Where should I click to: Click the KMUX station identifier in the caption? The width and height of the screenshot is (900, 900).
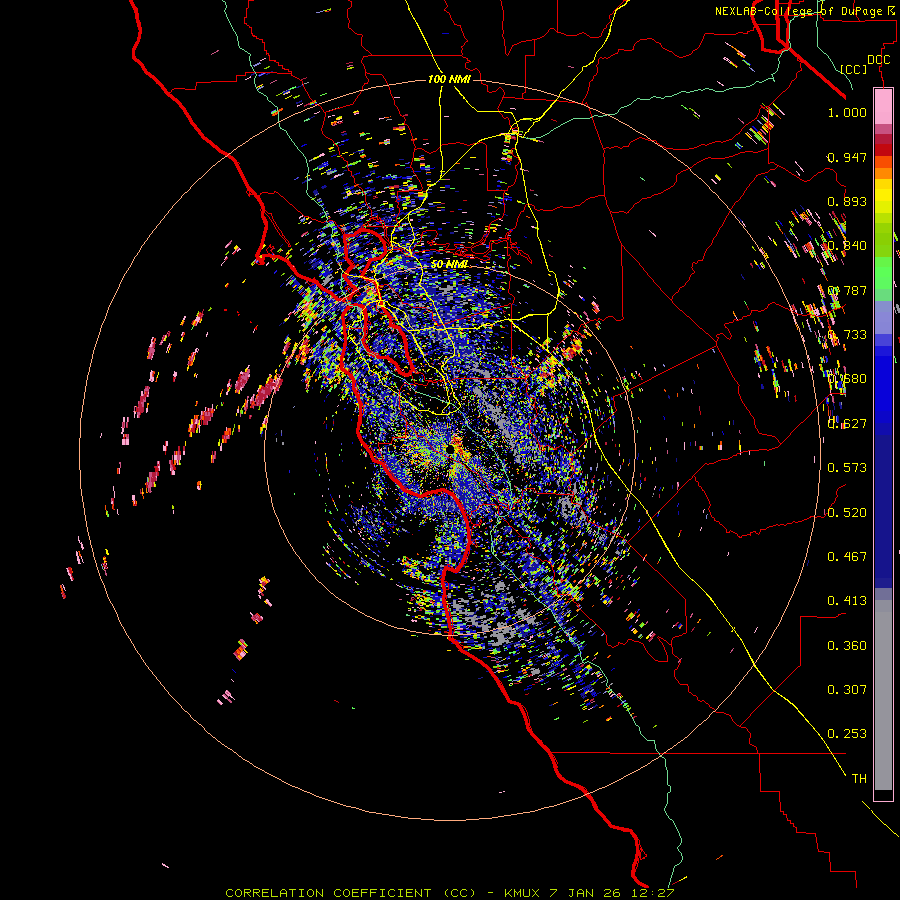(522, 893)
